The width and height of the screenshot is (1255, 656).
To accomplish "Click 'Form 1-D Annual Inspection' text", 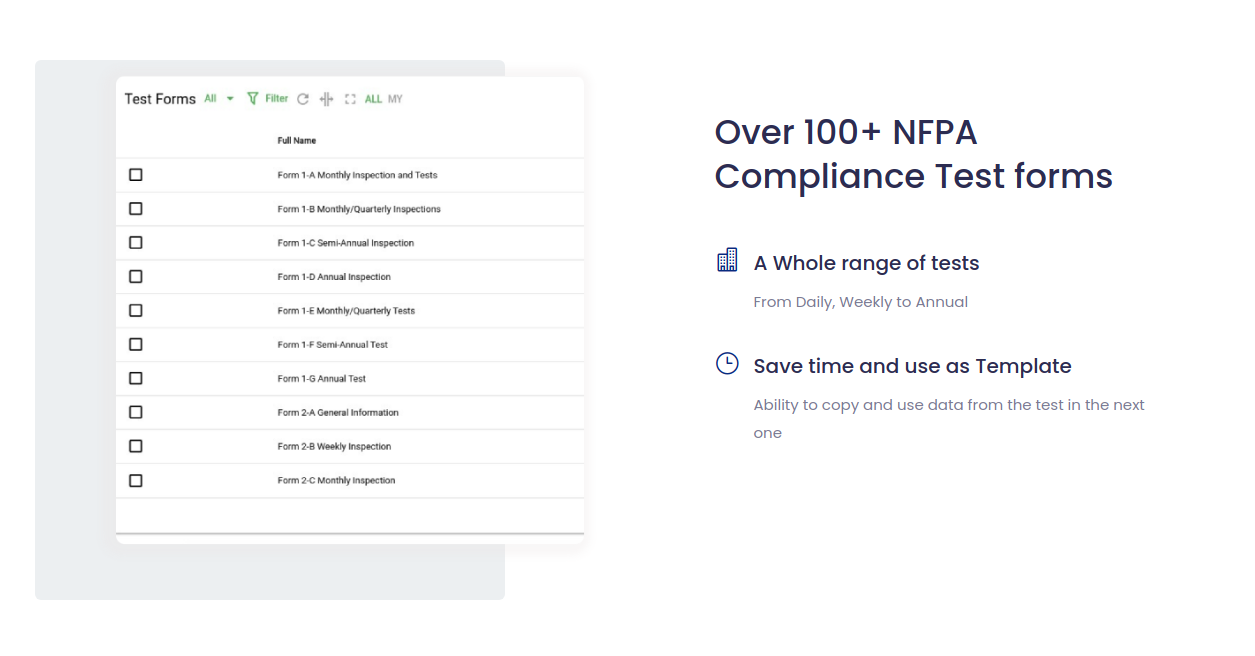I will tap(334, 277).
